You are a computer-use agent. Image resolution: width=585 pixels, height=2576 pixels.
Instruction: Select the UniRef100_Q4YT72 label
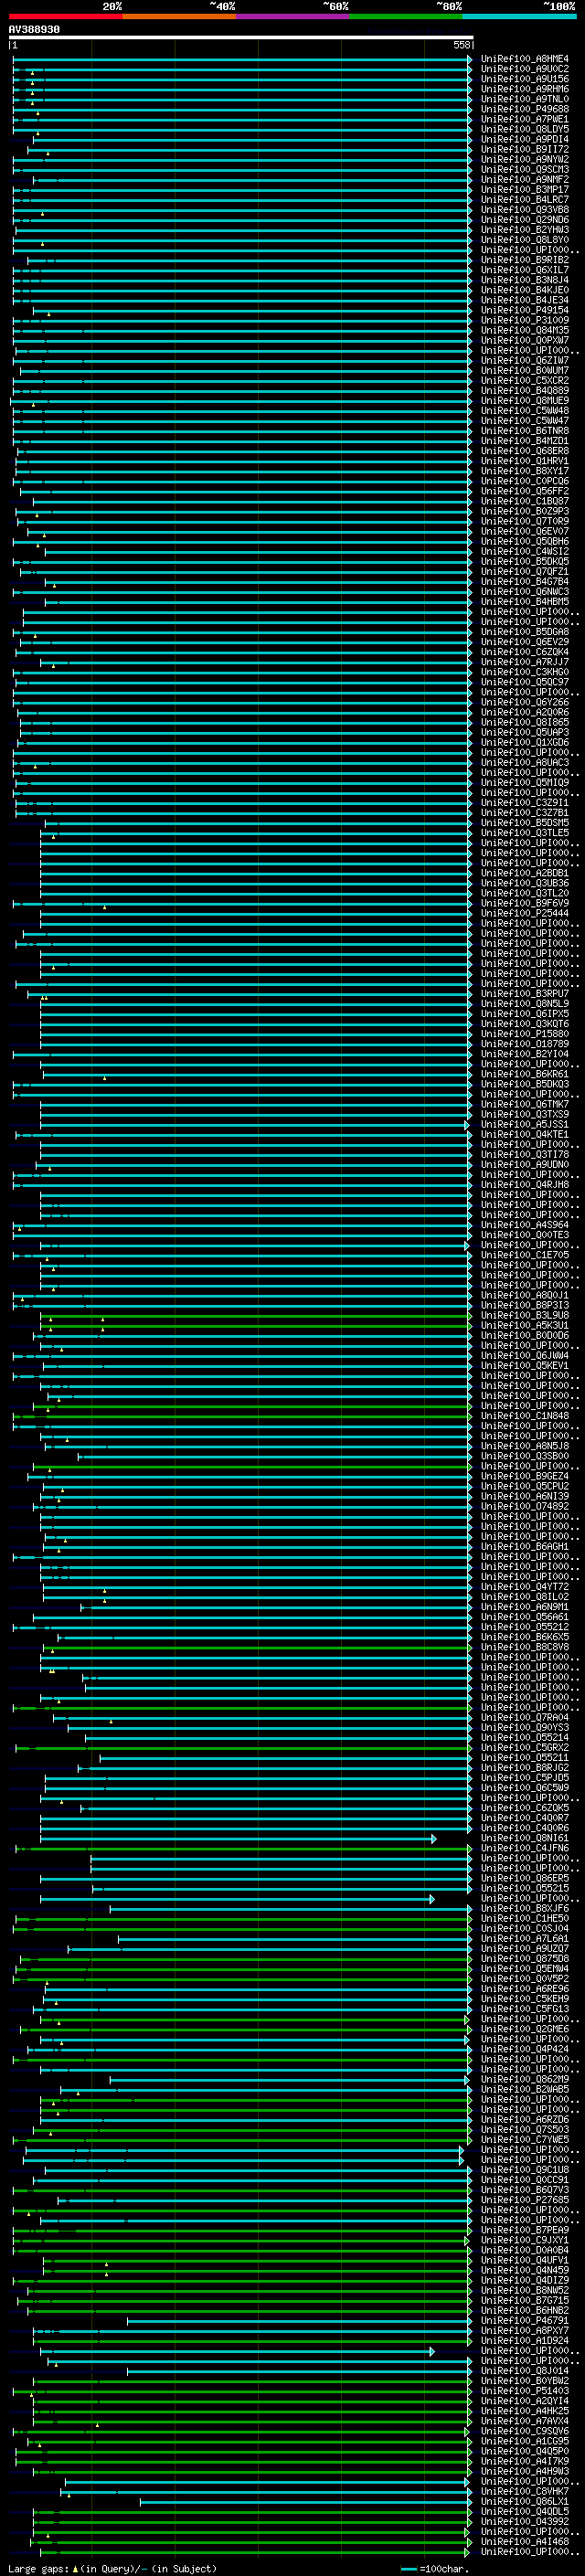point(525,1587)
